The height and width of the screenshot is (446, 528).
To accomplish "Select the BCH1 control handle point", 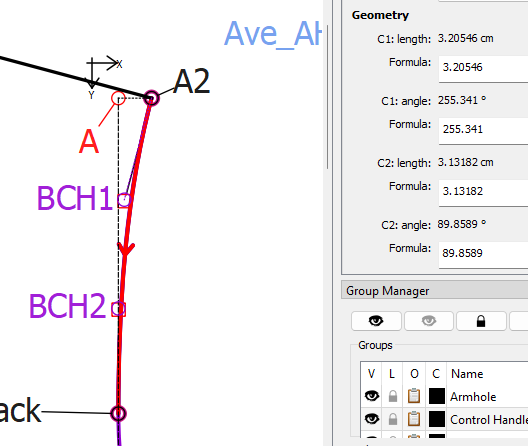I will click(x=124, y=200).
